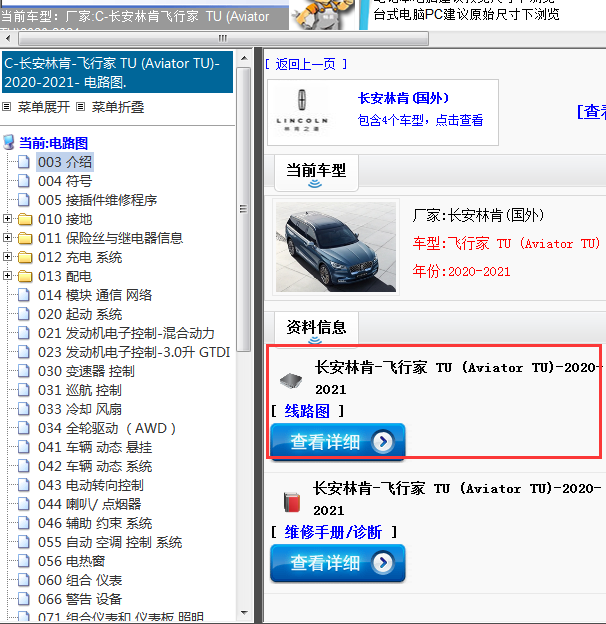Click the page icon for 004 符号
This screenshot has height=624, width=606.
point(24,181)
